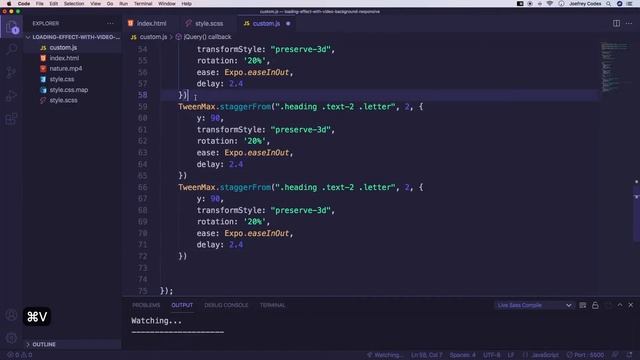Click the feedback icon in the status bar
This screenshot has height=360, width=640.
point(616,355)
